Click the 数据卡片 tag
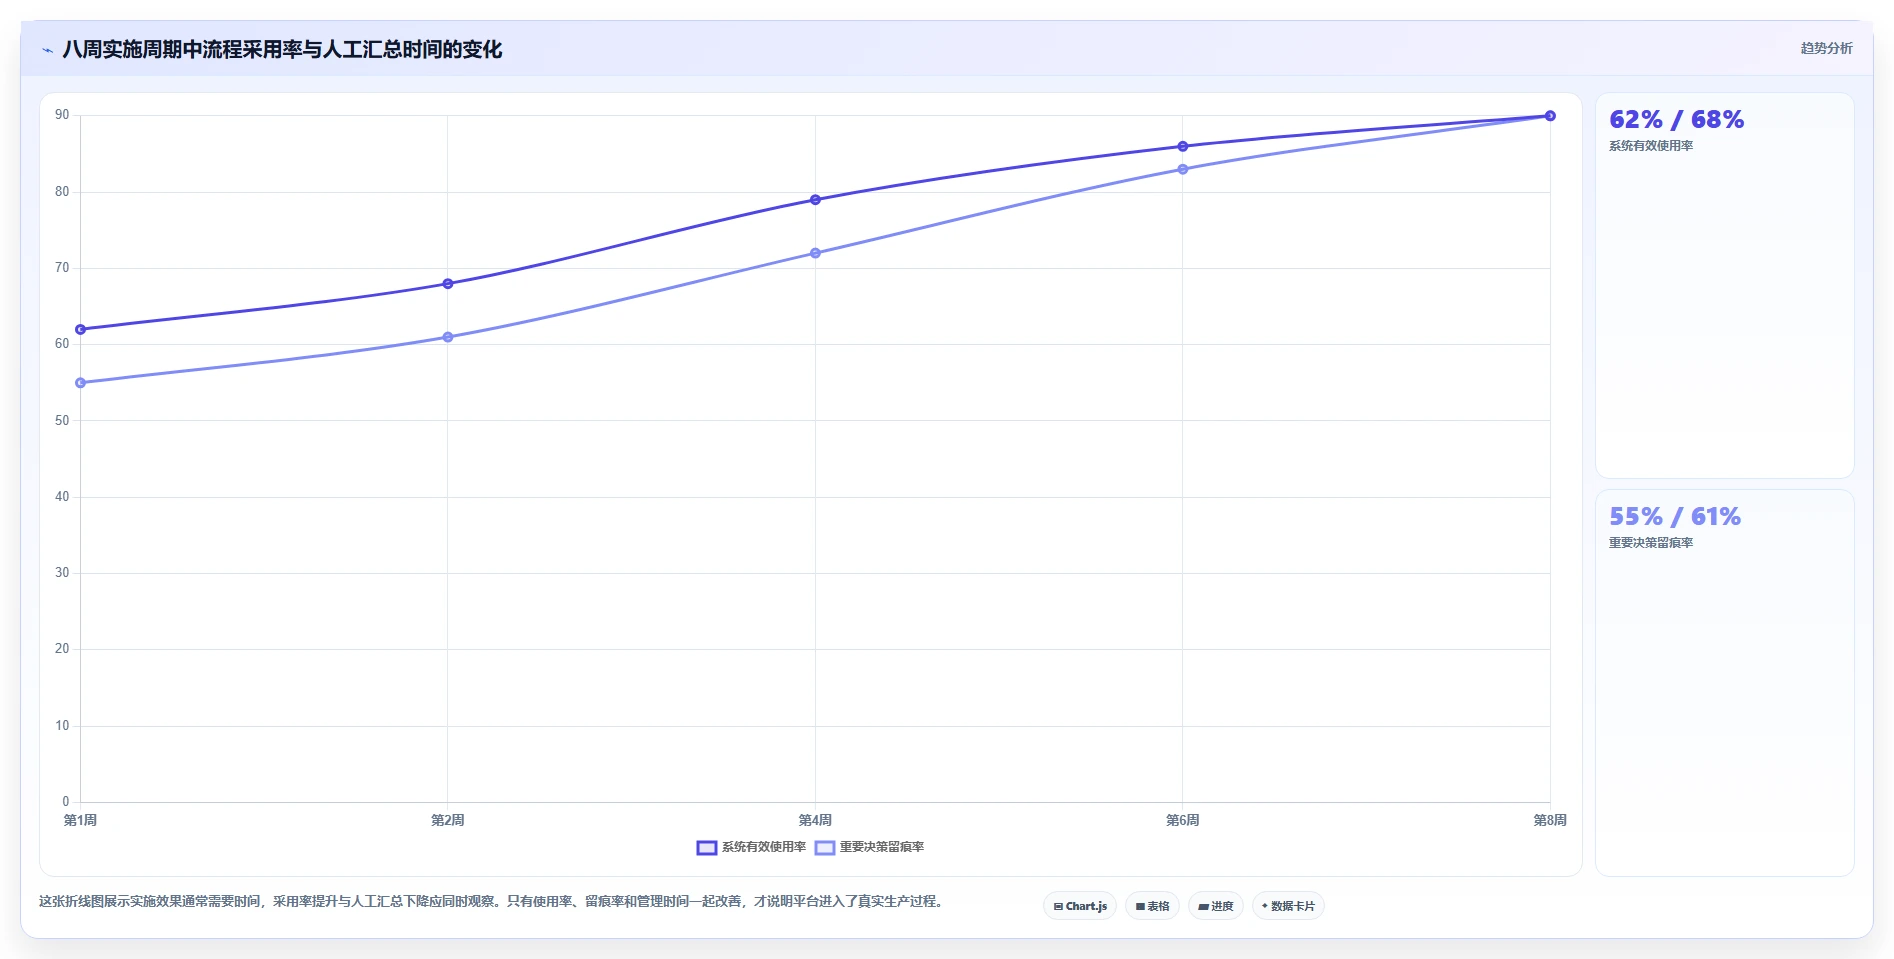The image size is (1894, 959). (x=1288, y=906)
